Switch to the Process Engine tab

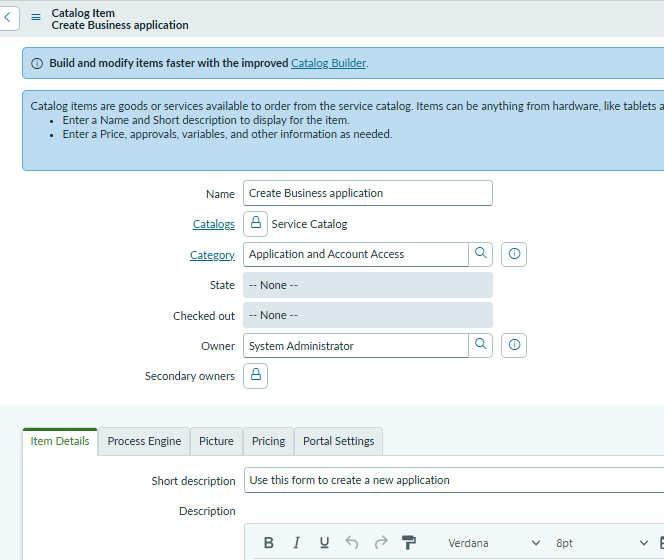pyautogui.click(x=144, y=441)
